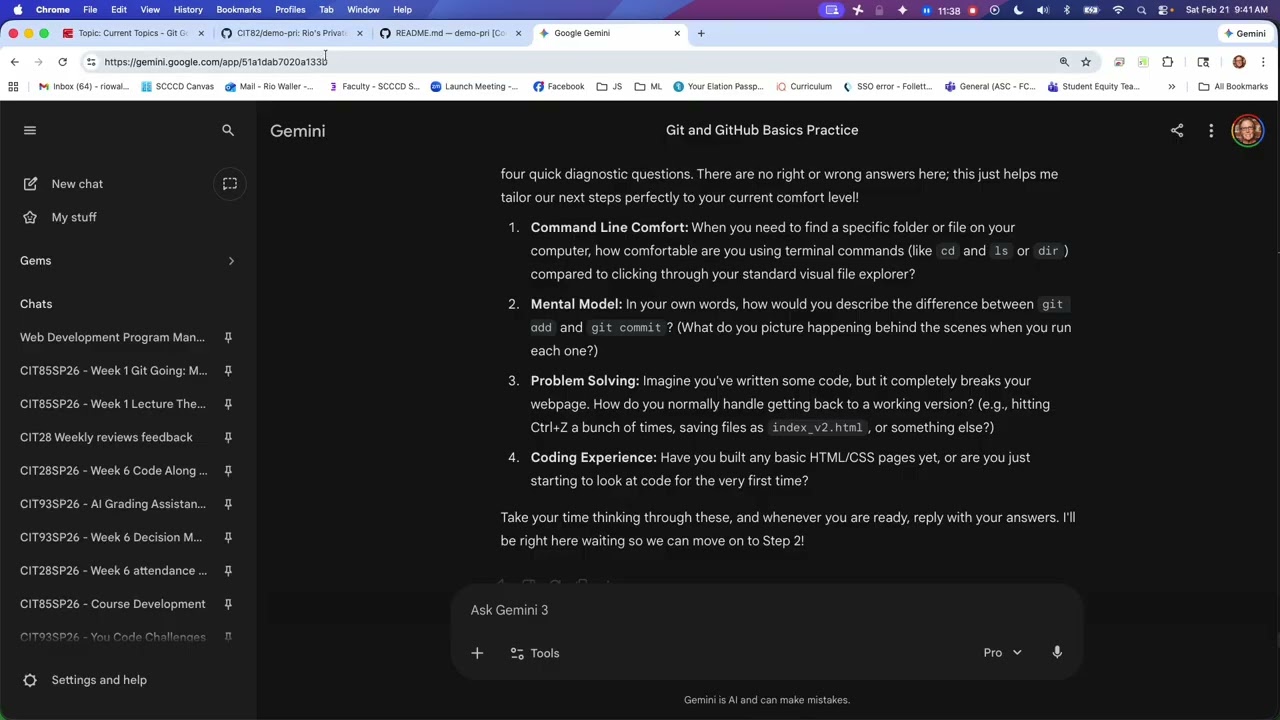
Task: Open Curriculum bookmark
Action: [x=803, y=87]
